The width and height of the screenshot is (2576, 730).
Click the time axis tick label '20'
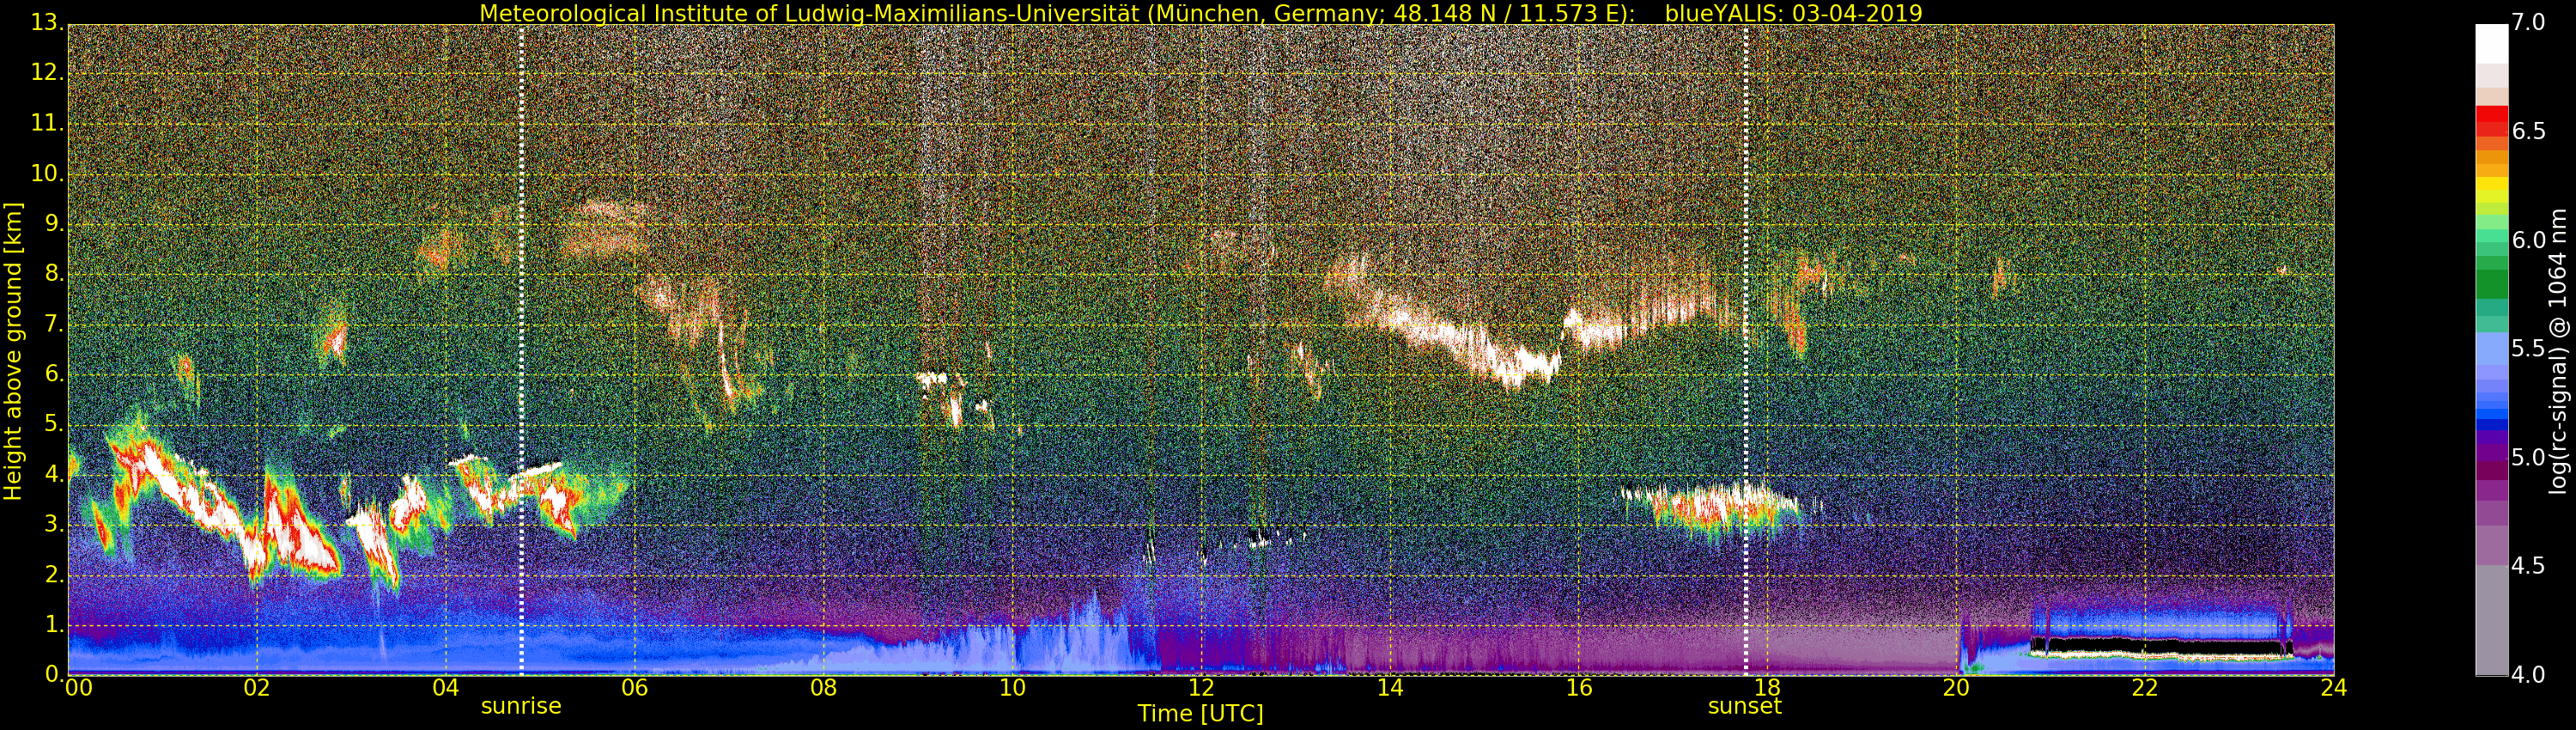coord(1957,687)
